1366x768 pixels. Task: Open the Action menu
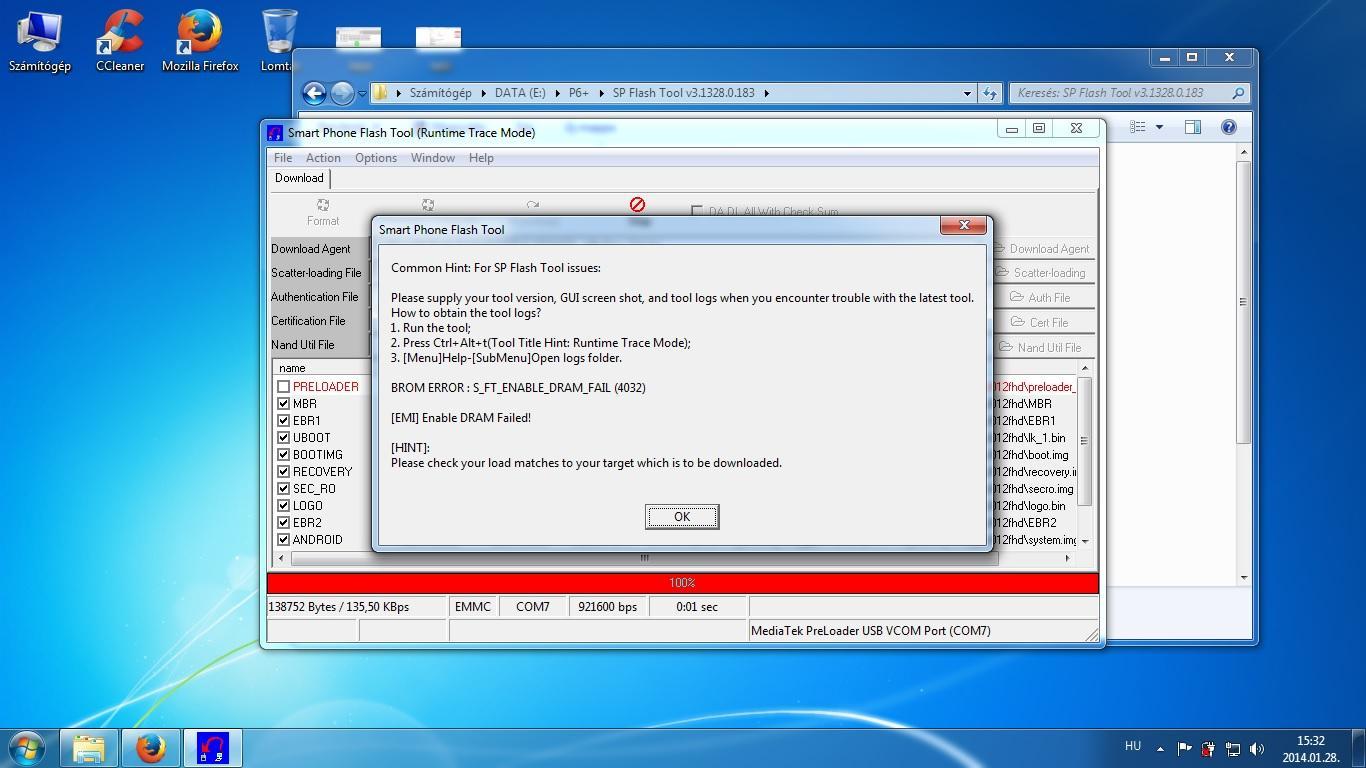point(323,158)
